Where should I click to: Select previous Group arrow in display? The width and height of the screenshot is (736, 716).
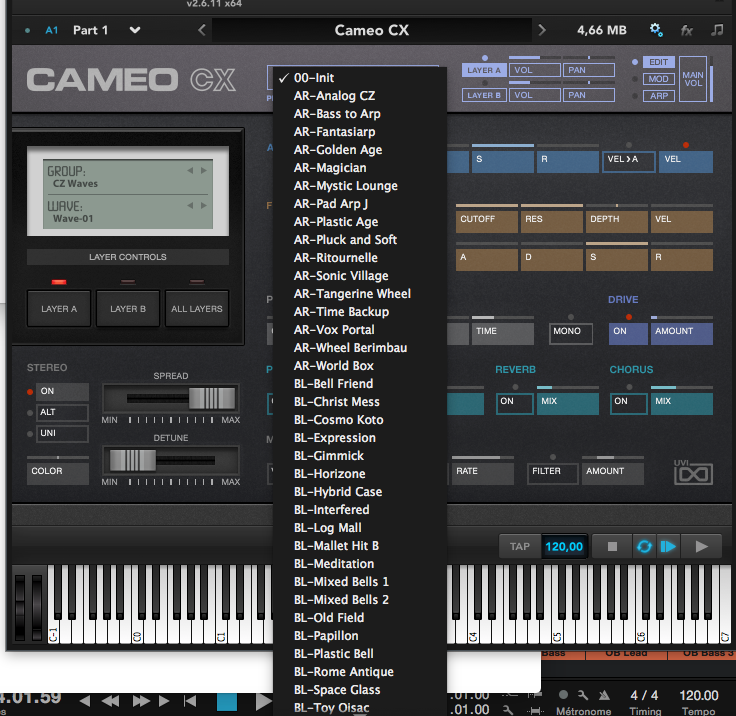tap(190, 170)
